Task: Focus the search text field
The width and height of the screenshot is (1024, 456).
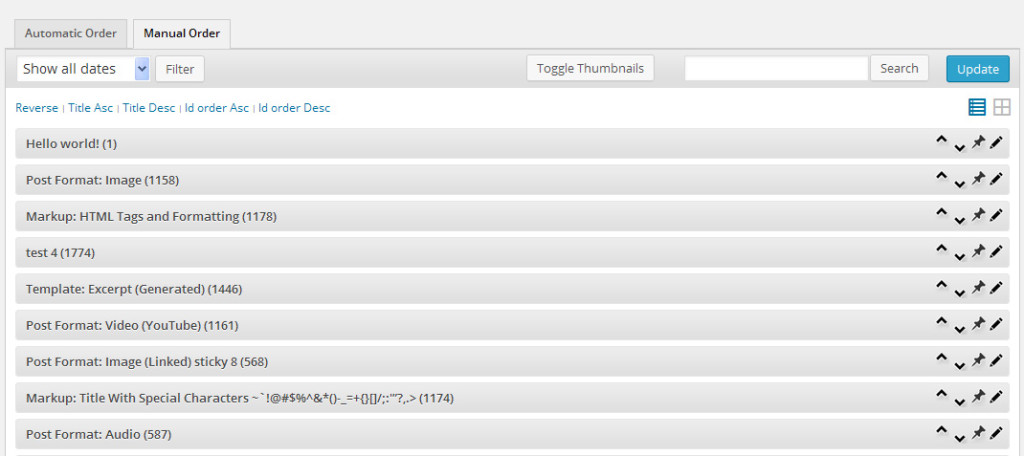Action: click(x=776, y=69)
